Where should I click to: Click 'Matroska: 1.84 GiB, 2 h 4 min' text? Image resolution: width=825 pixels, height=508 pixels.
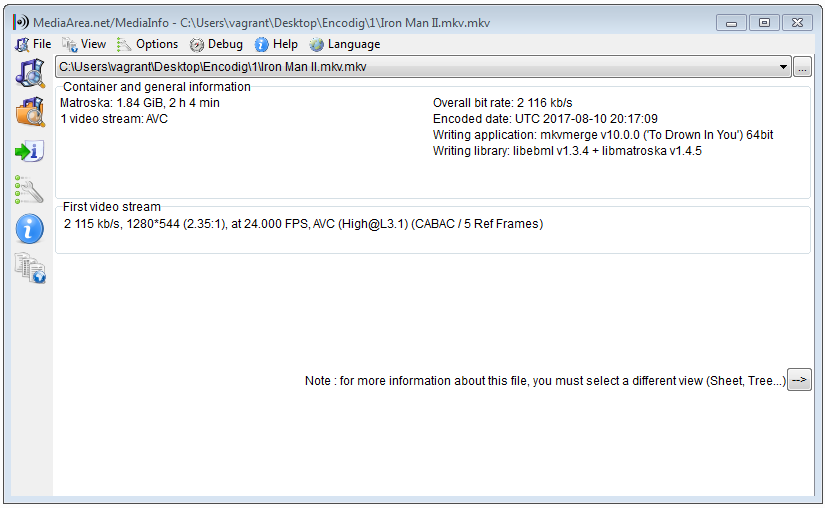[x=140, y=103]
